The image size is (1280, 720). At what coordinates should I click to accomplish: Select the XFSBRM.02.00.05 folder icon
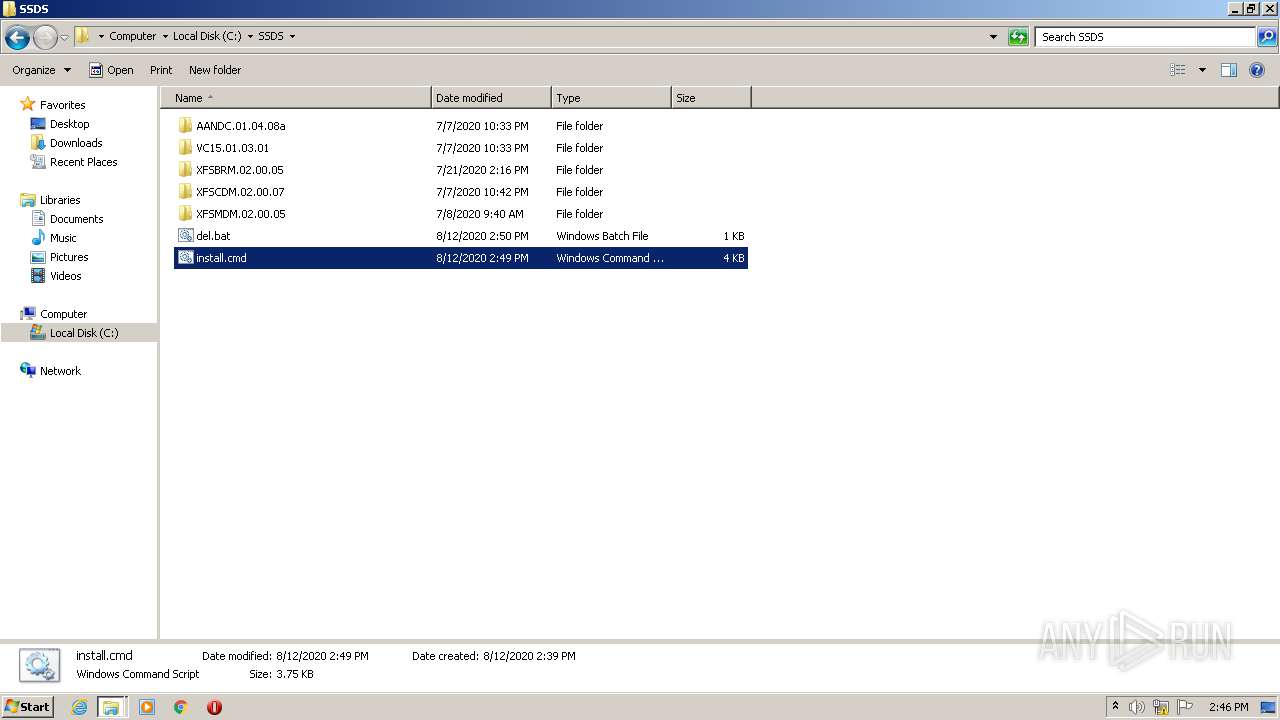point(185,170)
